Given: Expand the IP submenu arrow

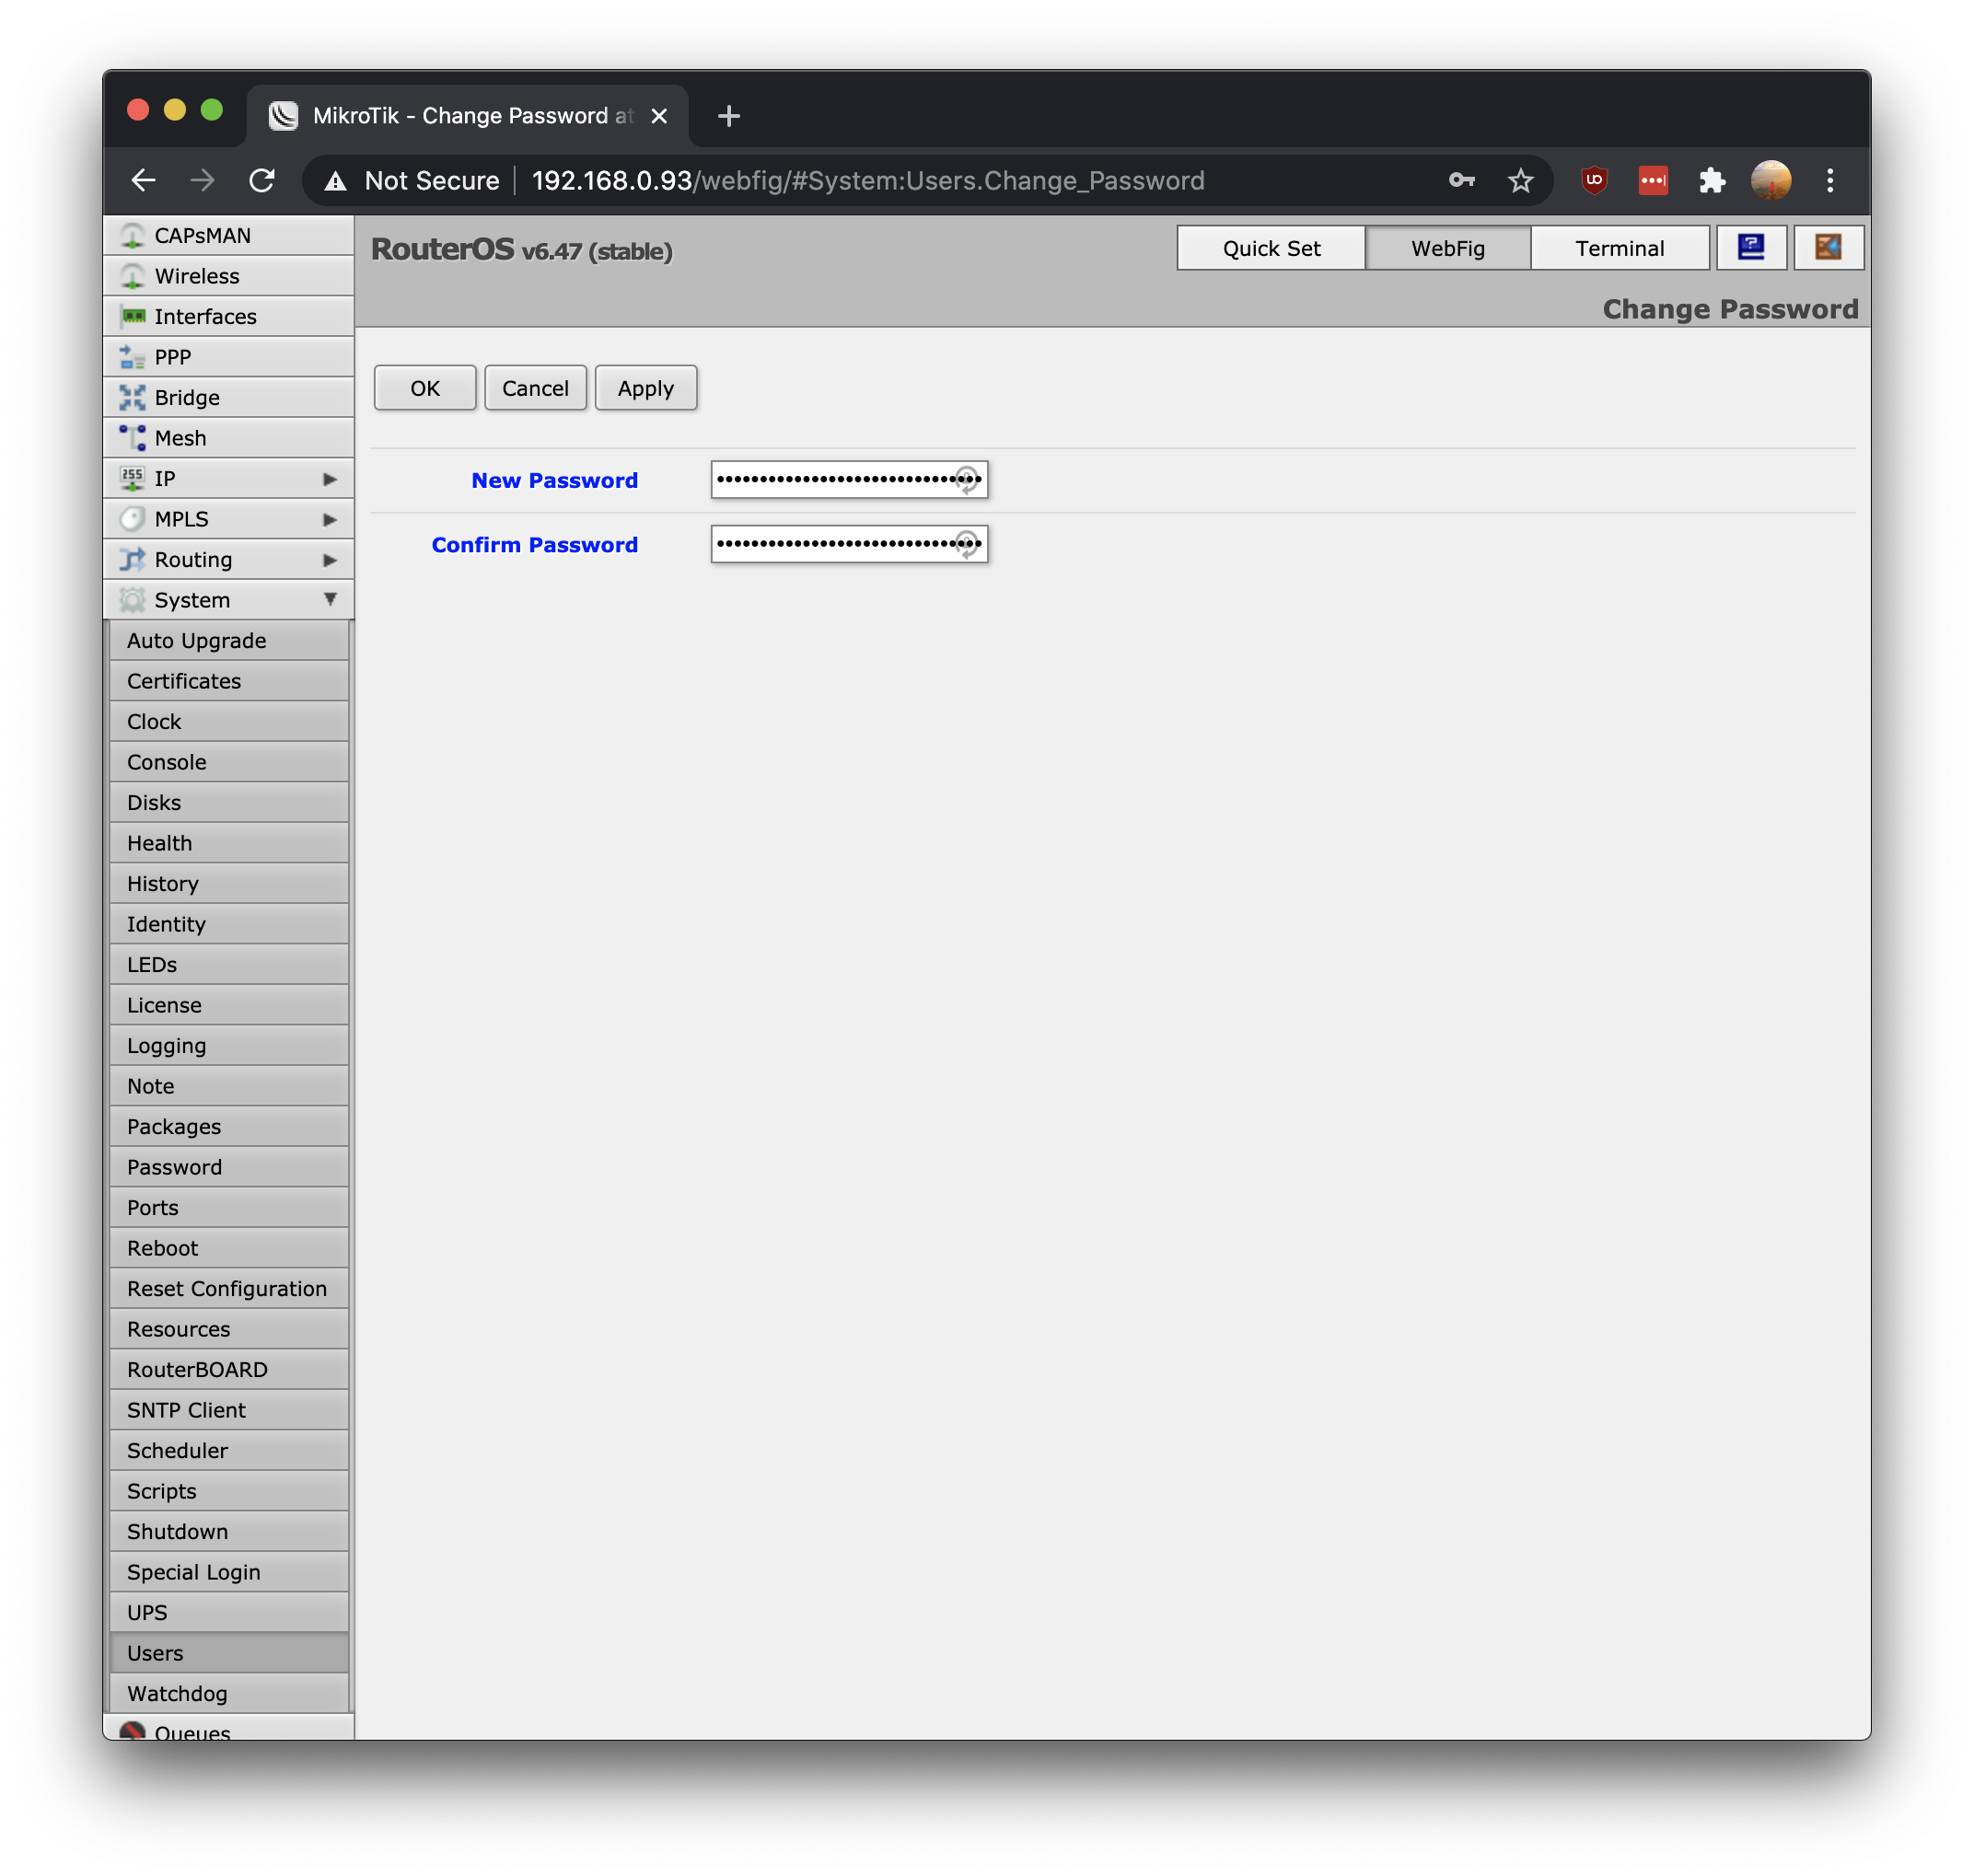Looking at the screenshot, I should 328,478.
